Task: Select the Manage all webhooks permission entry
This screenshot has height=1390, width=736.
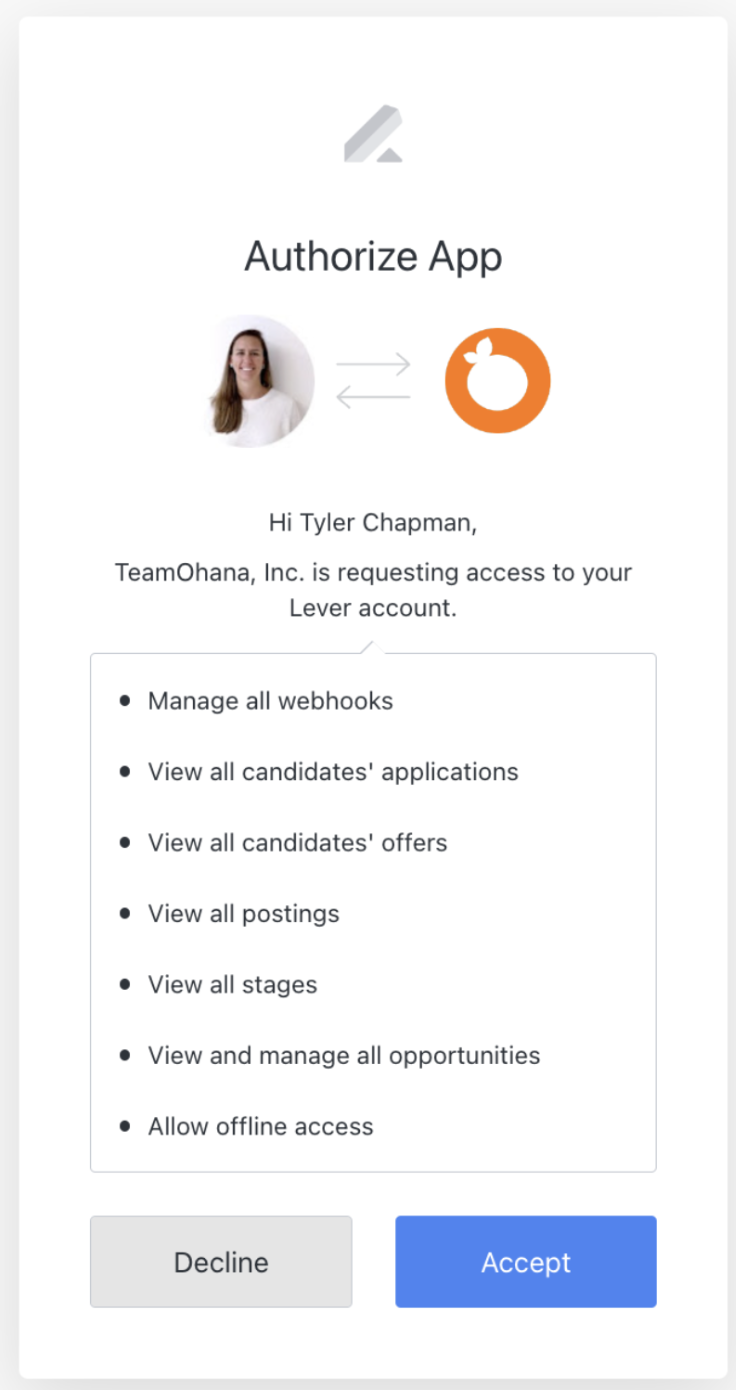Action: [x=270, y=701]
